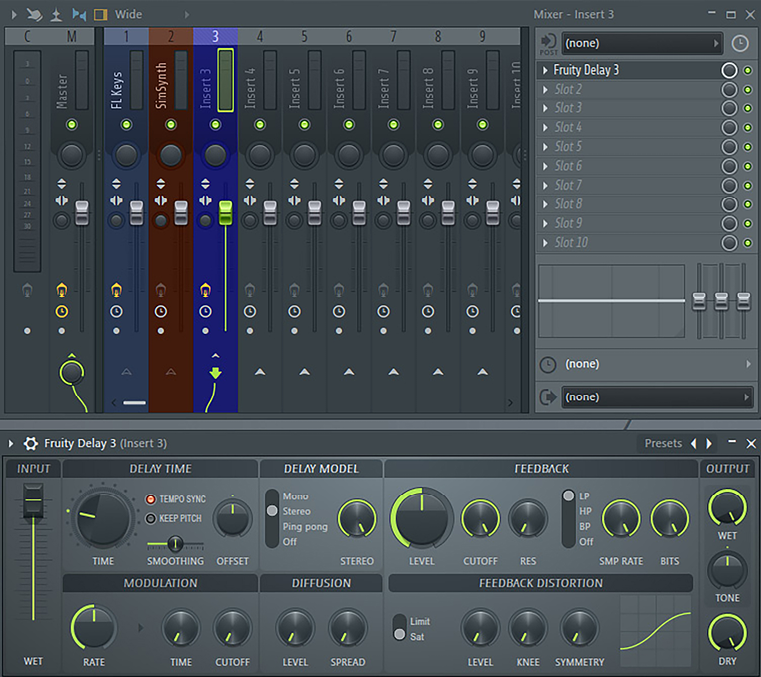
Task: Click phase invert arrows on FL Keys track
Action: click(x=116, y=184)
